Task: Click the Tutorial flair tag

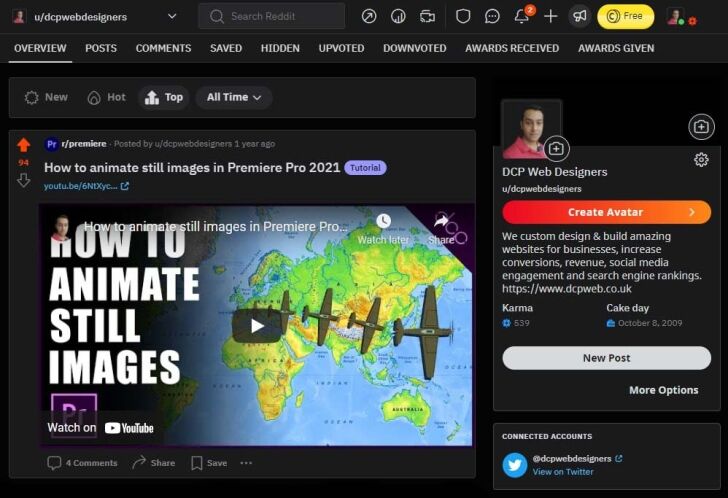Action: (x=365, y=168)
